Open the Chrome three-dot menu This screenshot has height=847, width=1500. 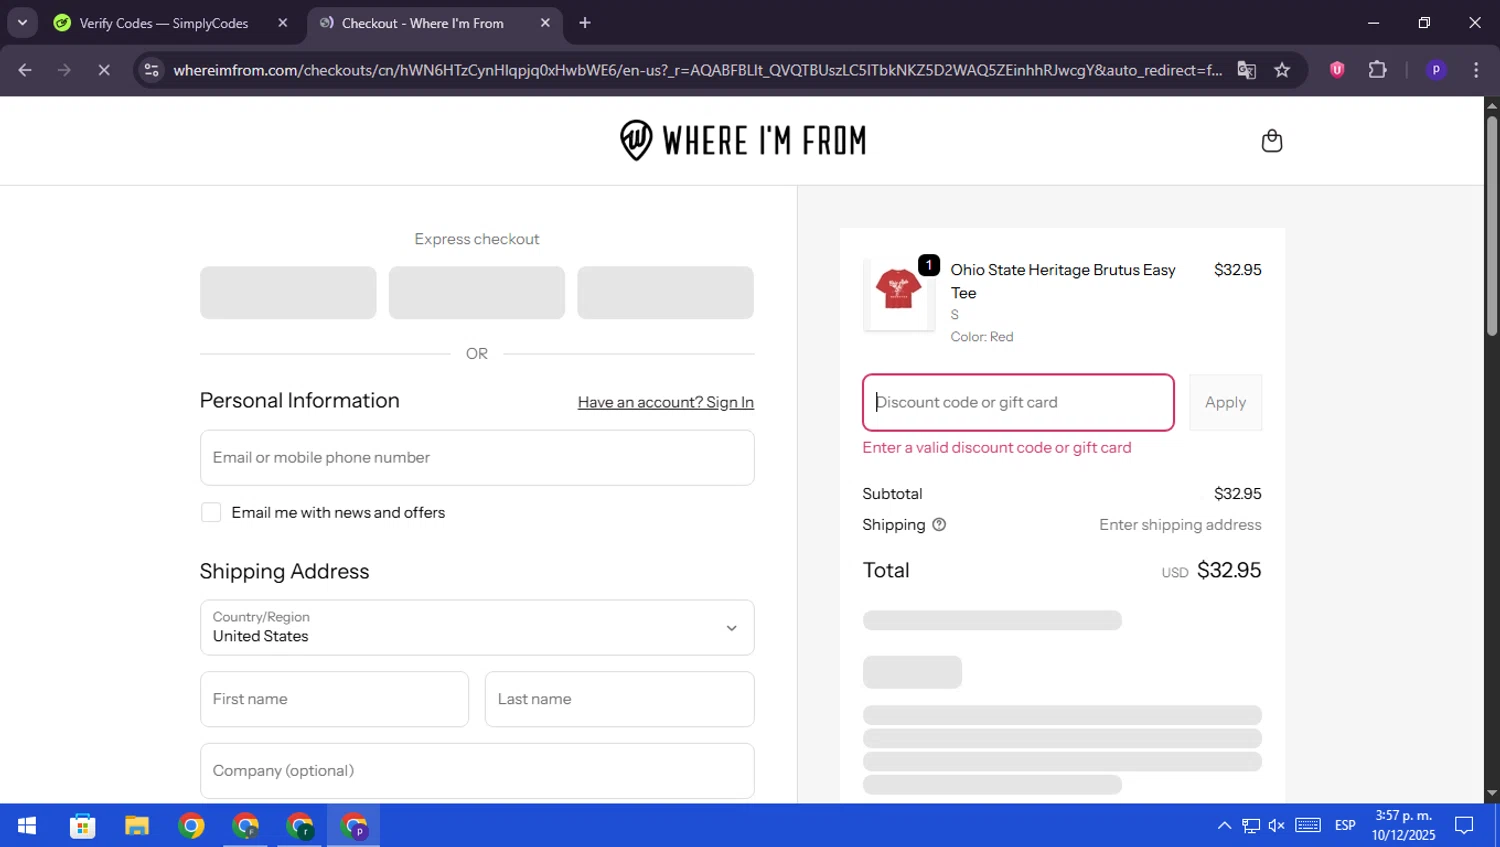point(1476,70)
